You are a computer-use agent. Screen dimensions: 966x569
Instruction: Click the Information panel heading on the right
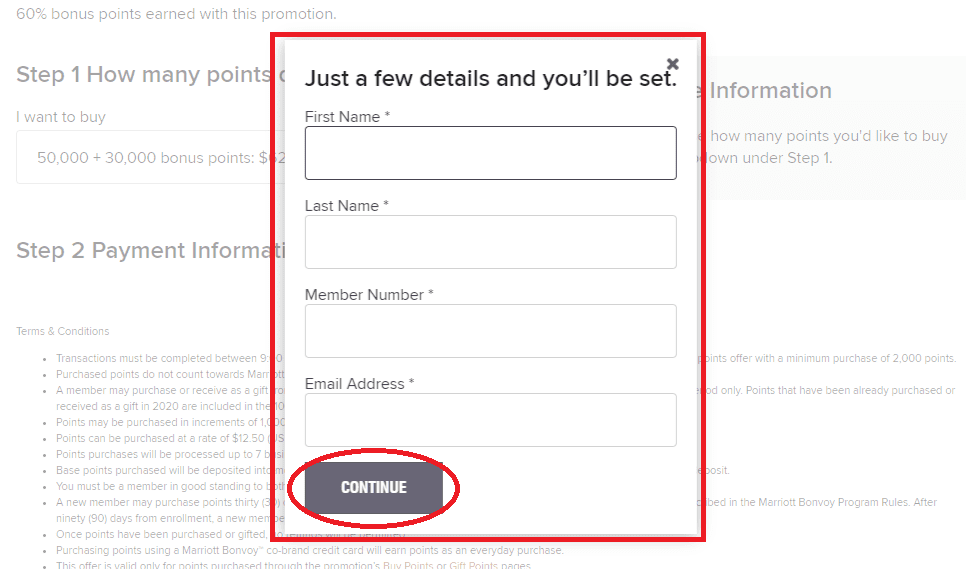770,91
